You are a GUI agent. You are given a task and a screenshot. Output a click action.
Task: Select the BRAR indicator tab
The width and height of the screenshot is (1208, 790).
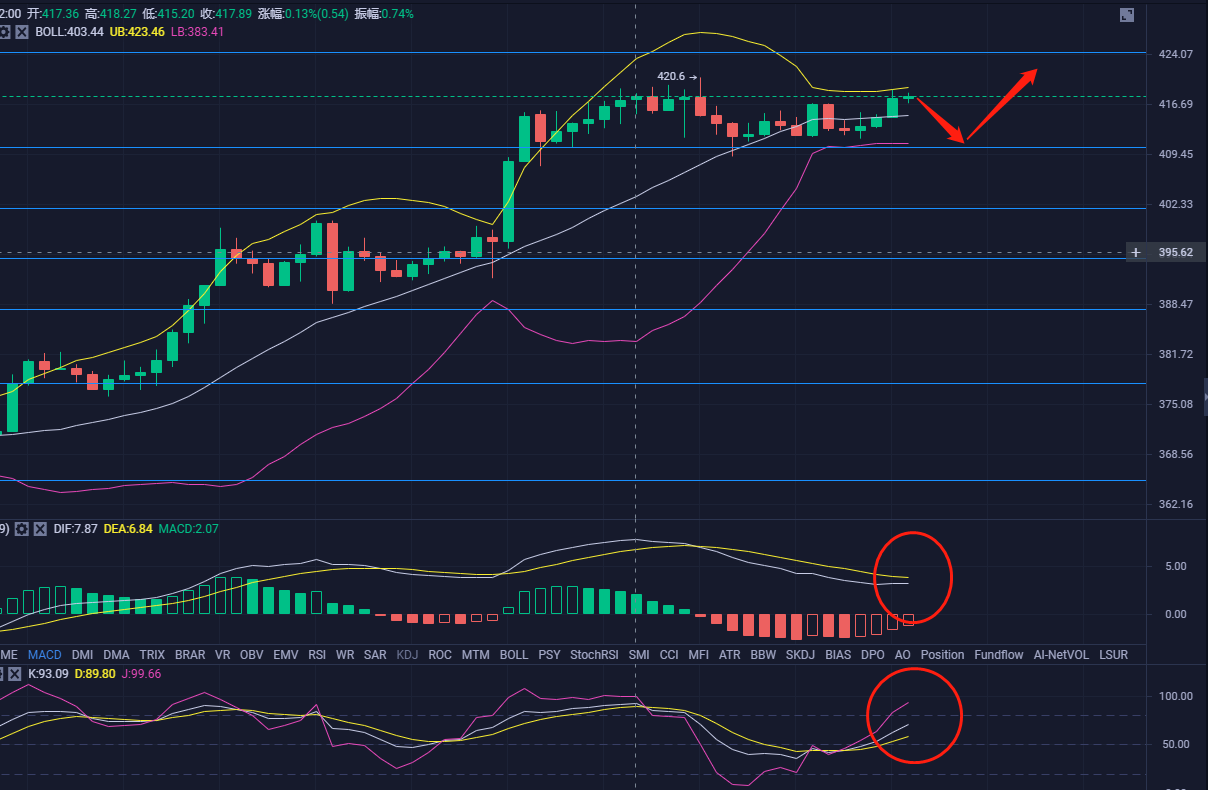click(190, 655)
